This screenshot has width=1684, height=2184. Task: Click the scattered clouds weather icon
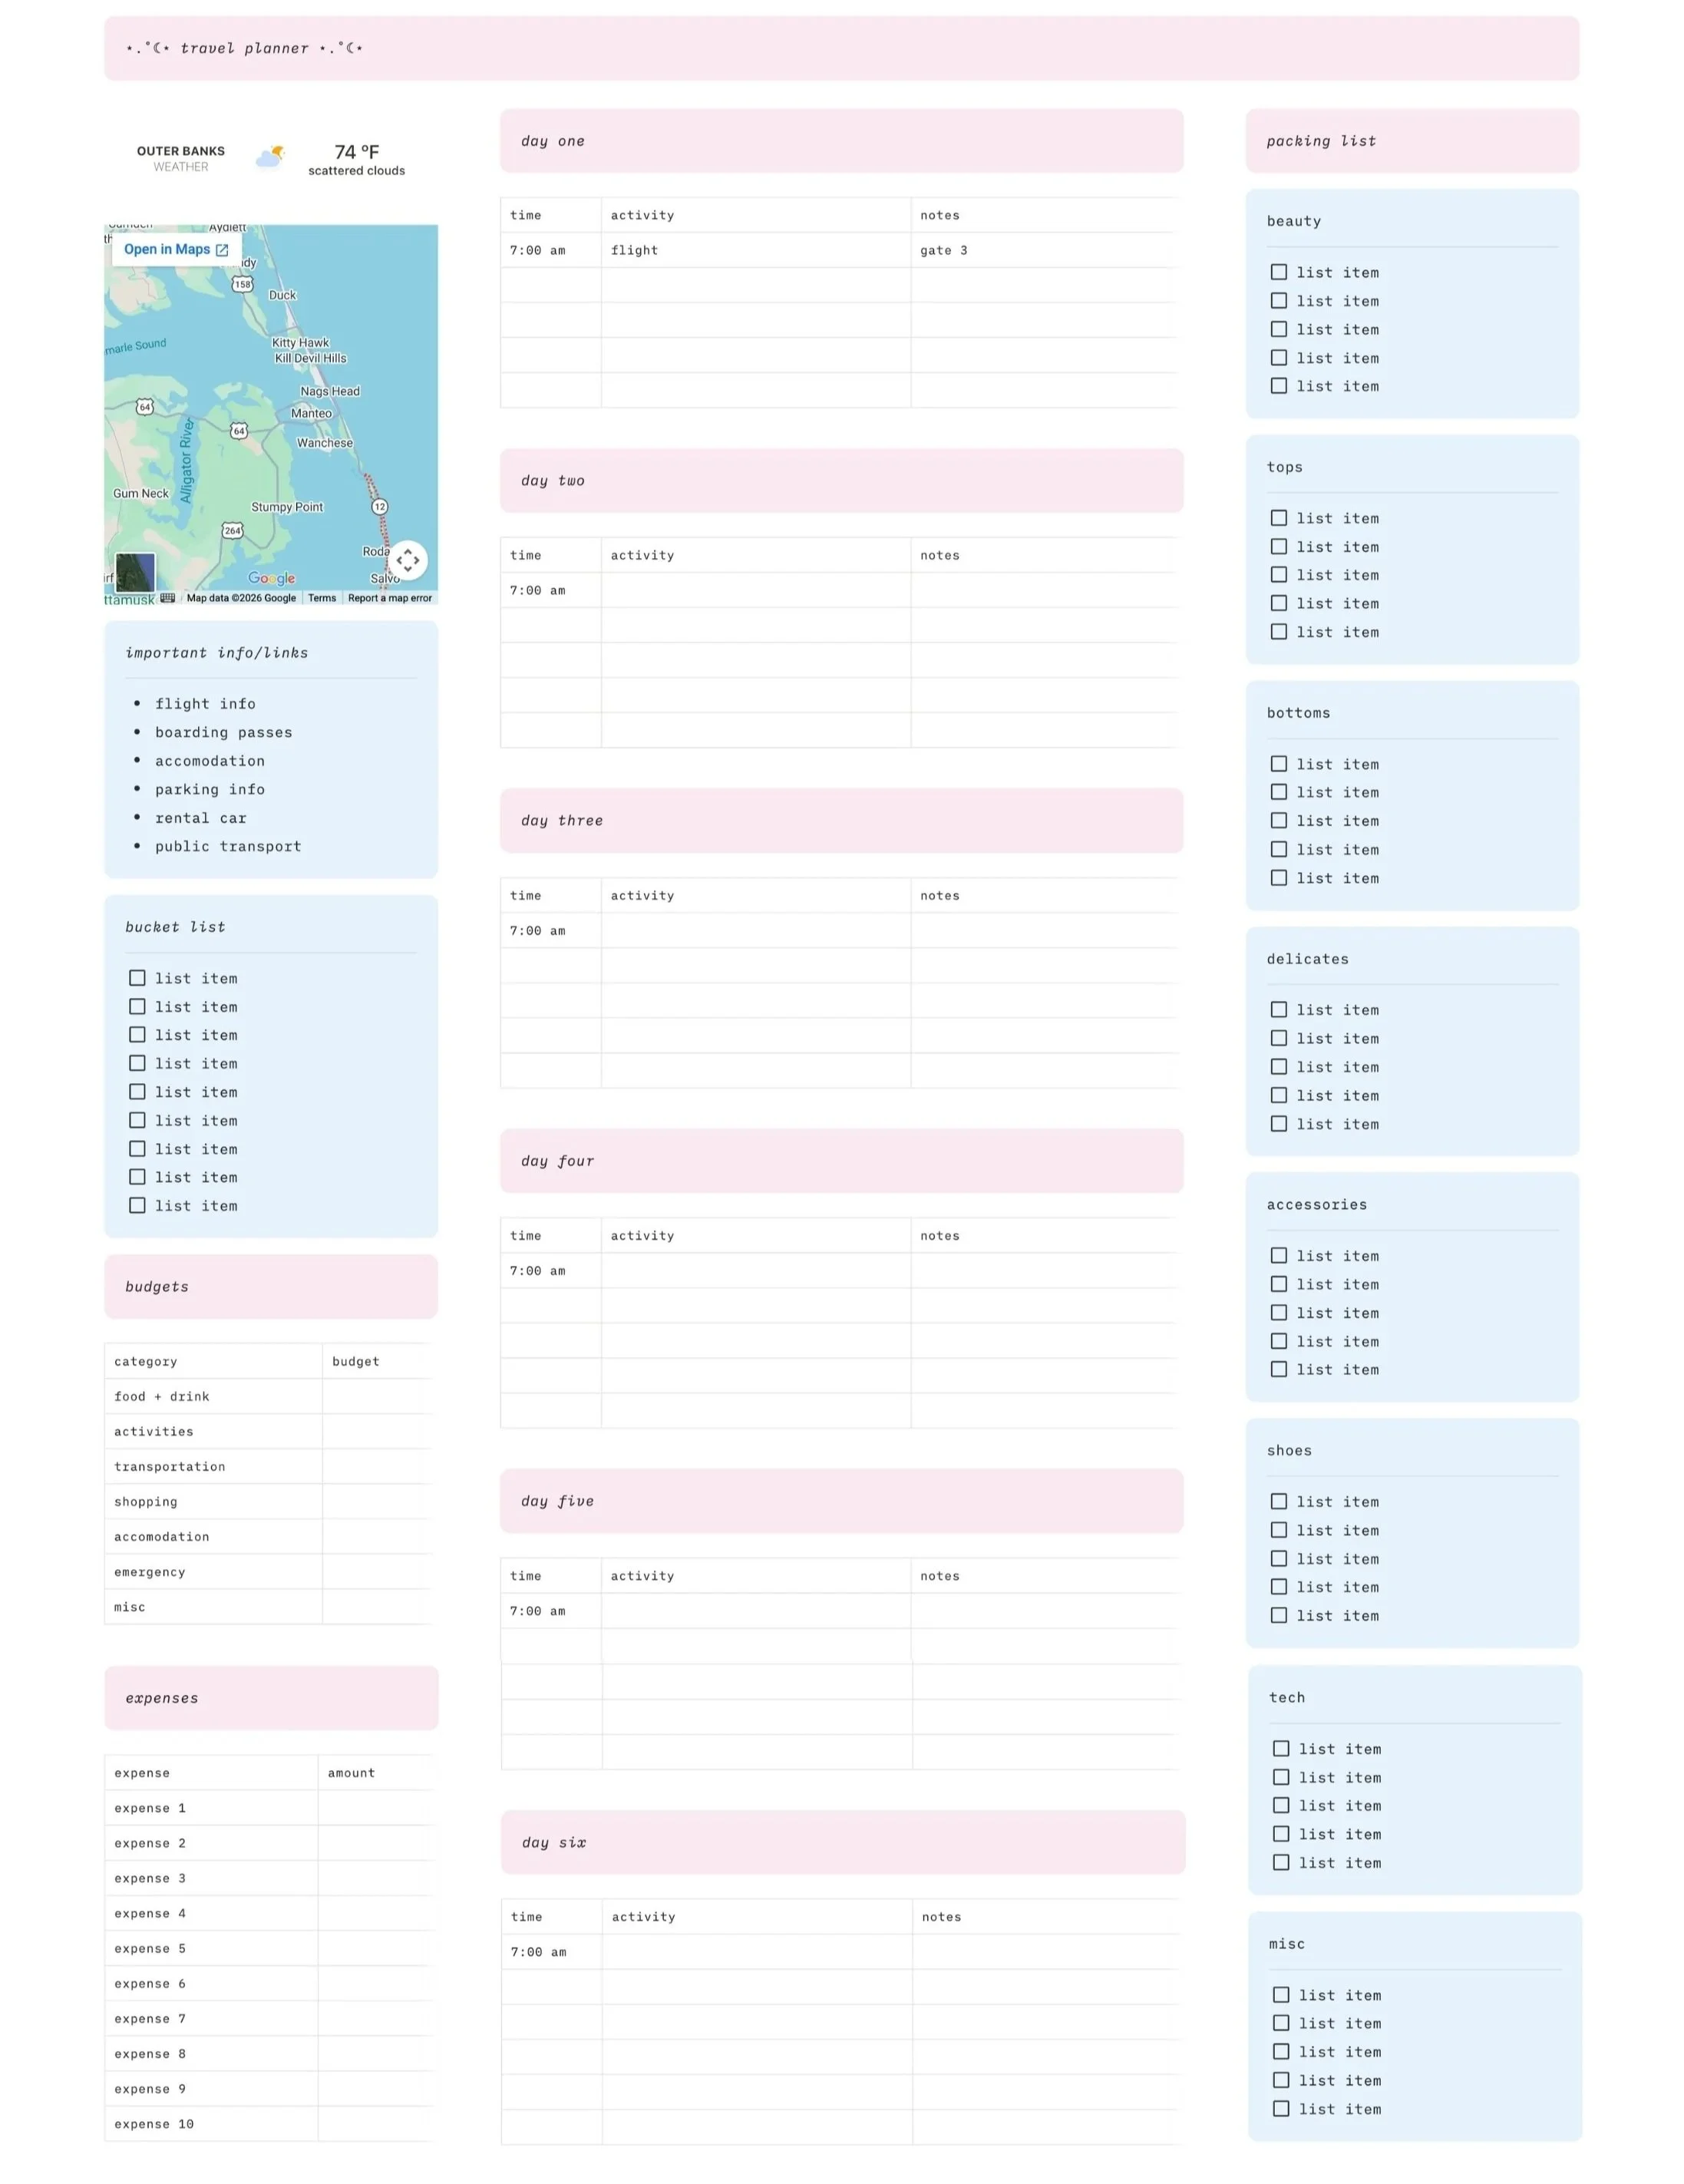pos(270,157)
